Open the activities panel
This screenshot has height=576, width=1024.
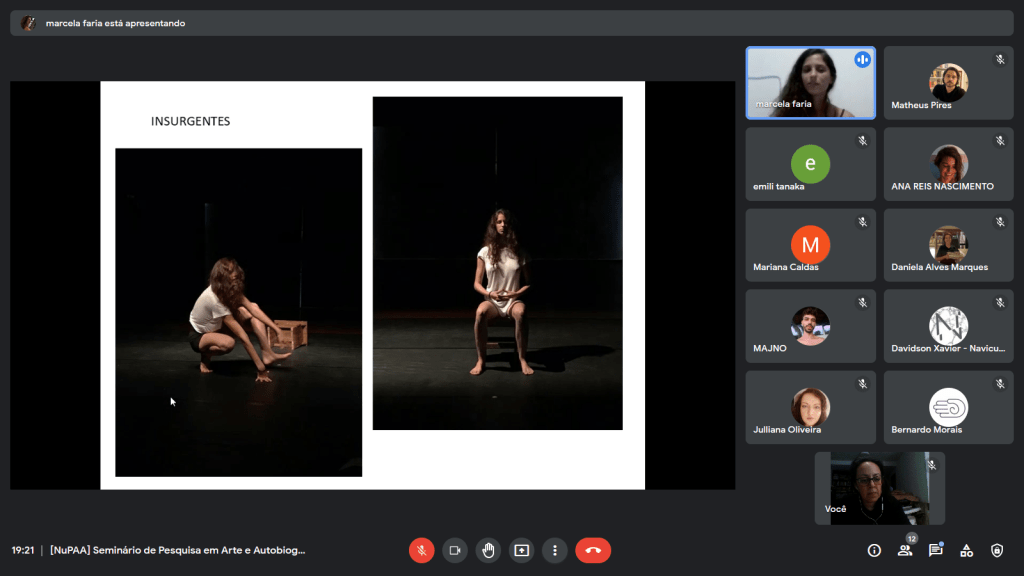point(966,550)
